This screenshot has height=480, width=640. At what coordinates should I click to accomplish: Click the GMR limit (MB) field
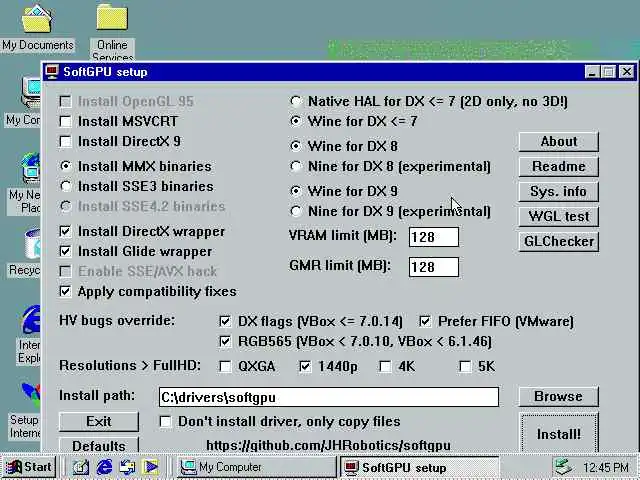click(x=433, y=267)
